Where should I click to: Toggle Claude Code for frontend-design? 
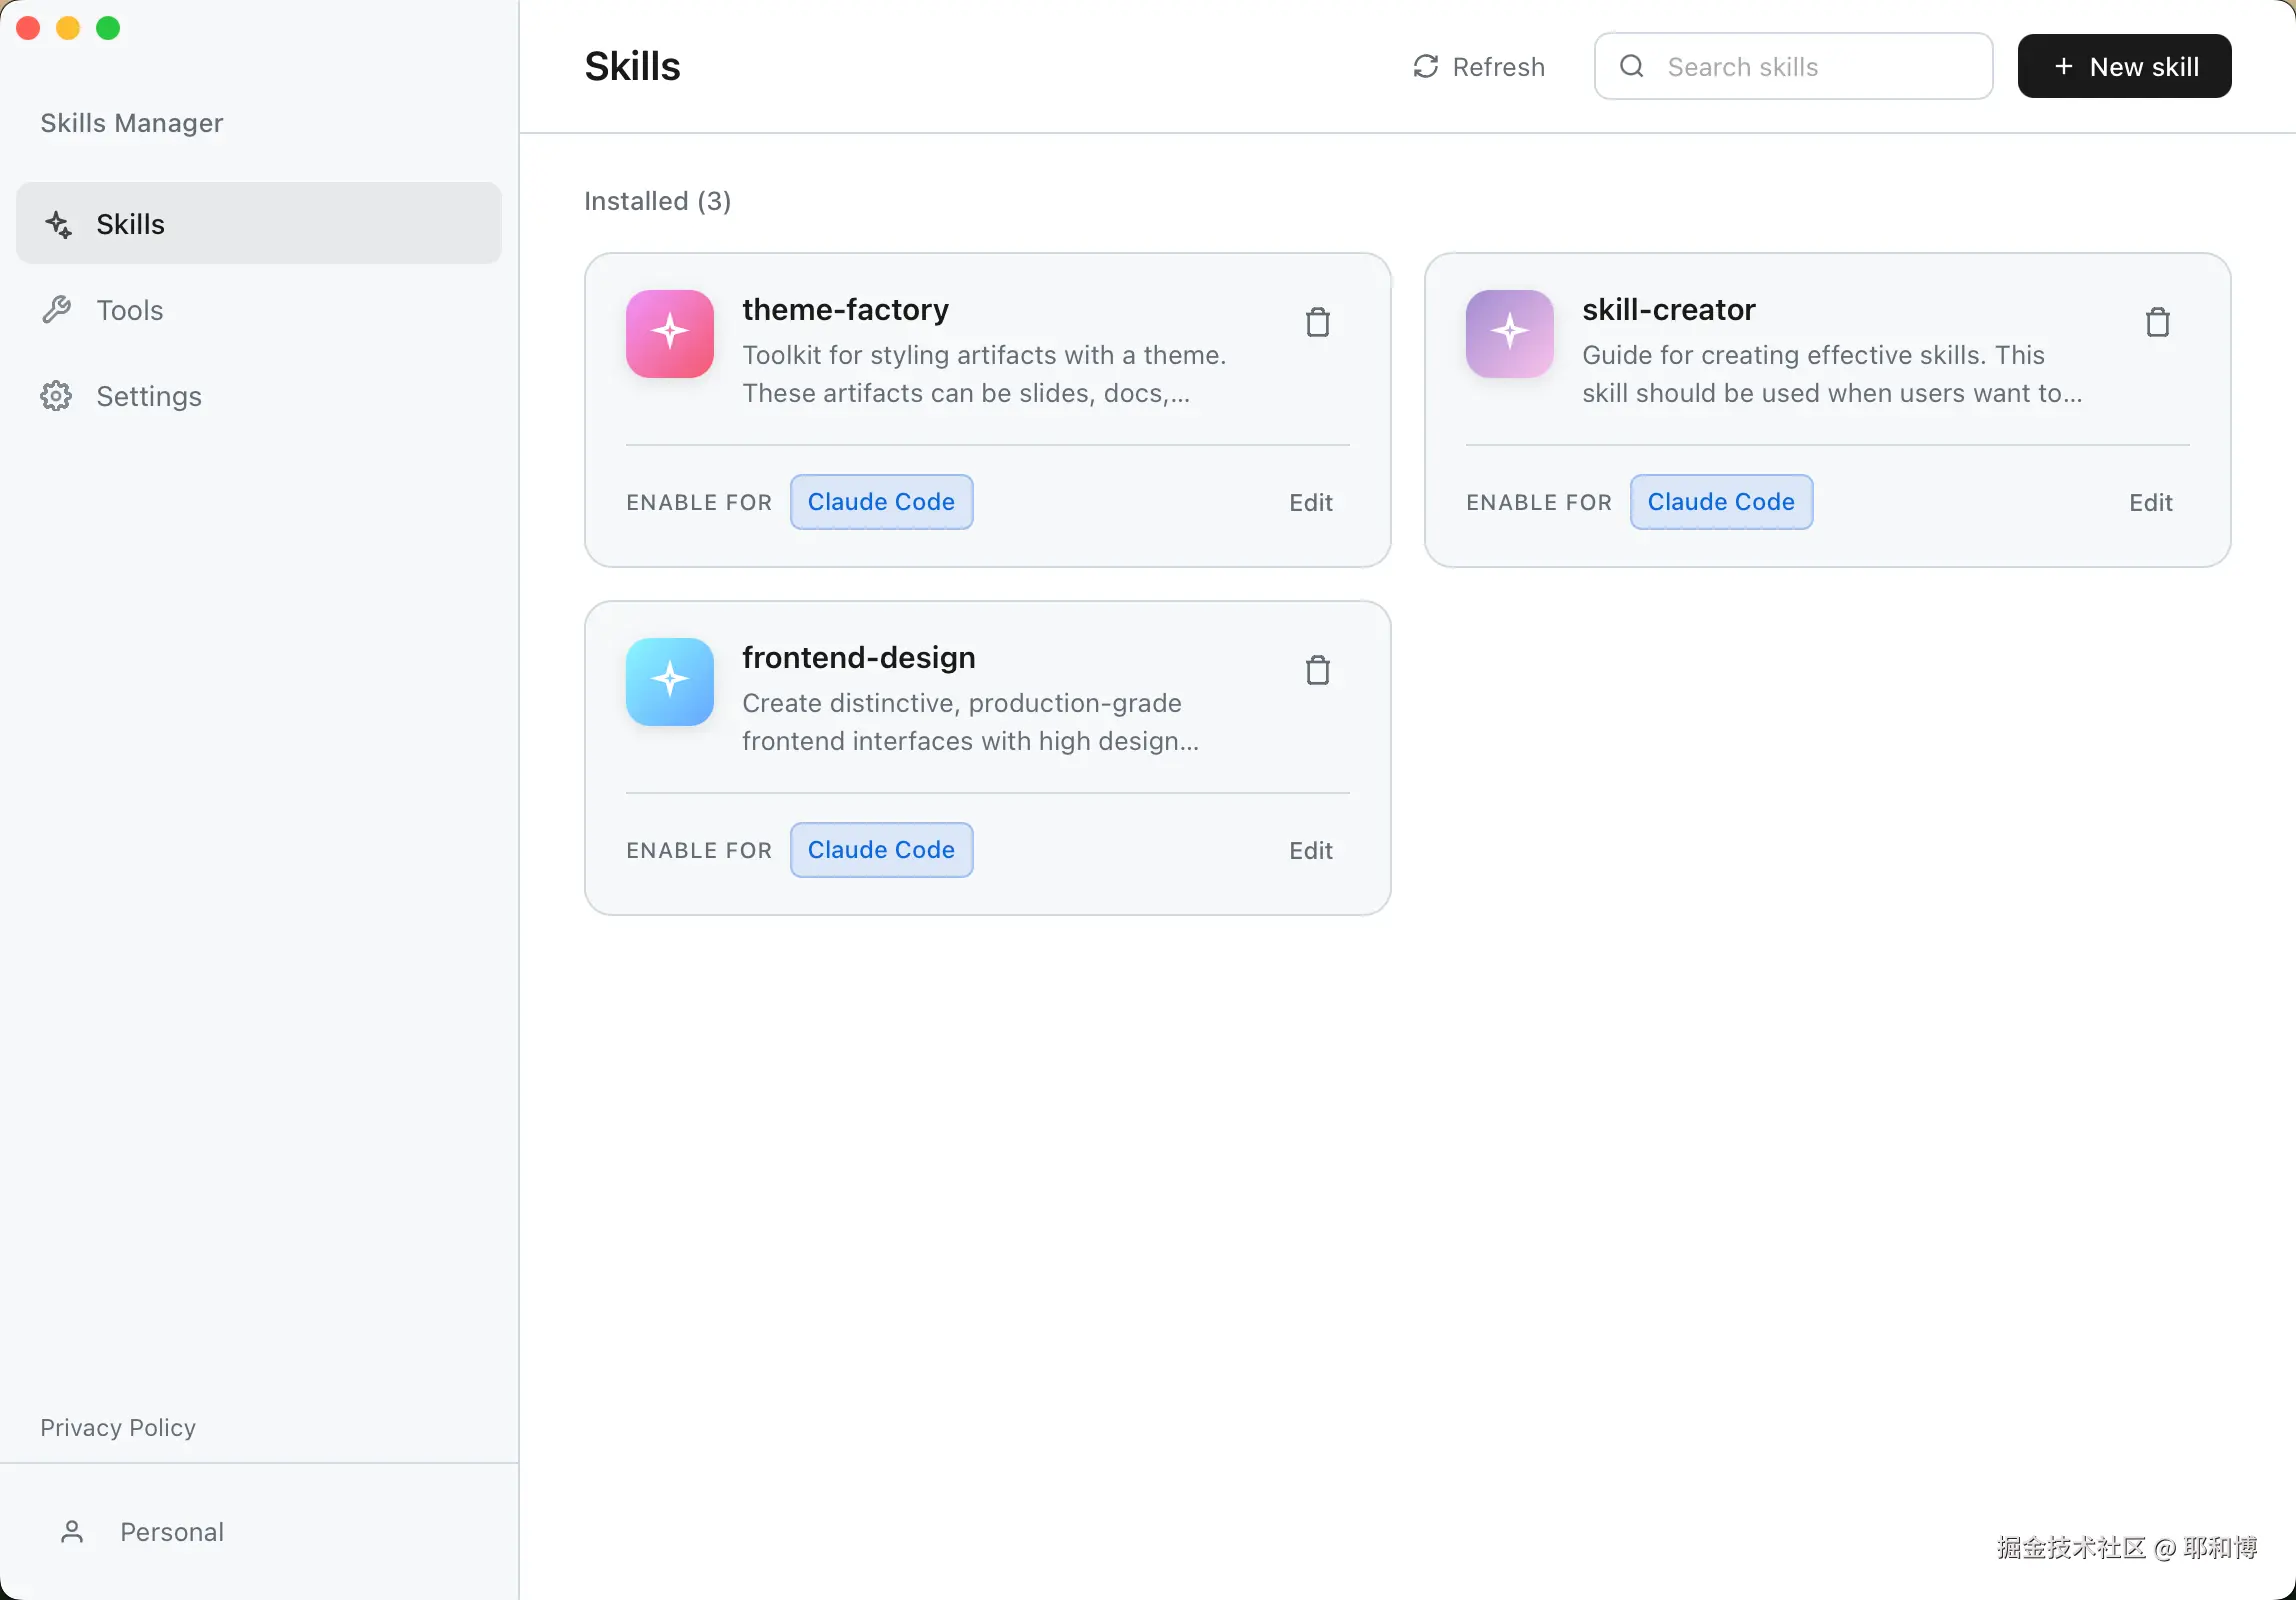[x=881, y=850]
